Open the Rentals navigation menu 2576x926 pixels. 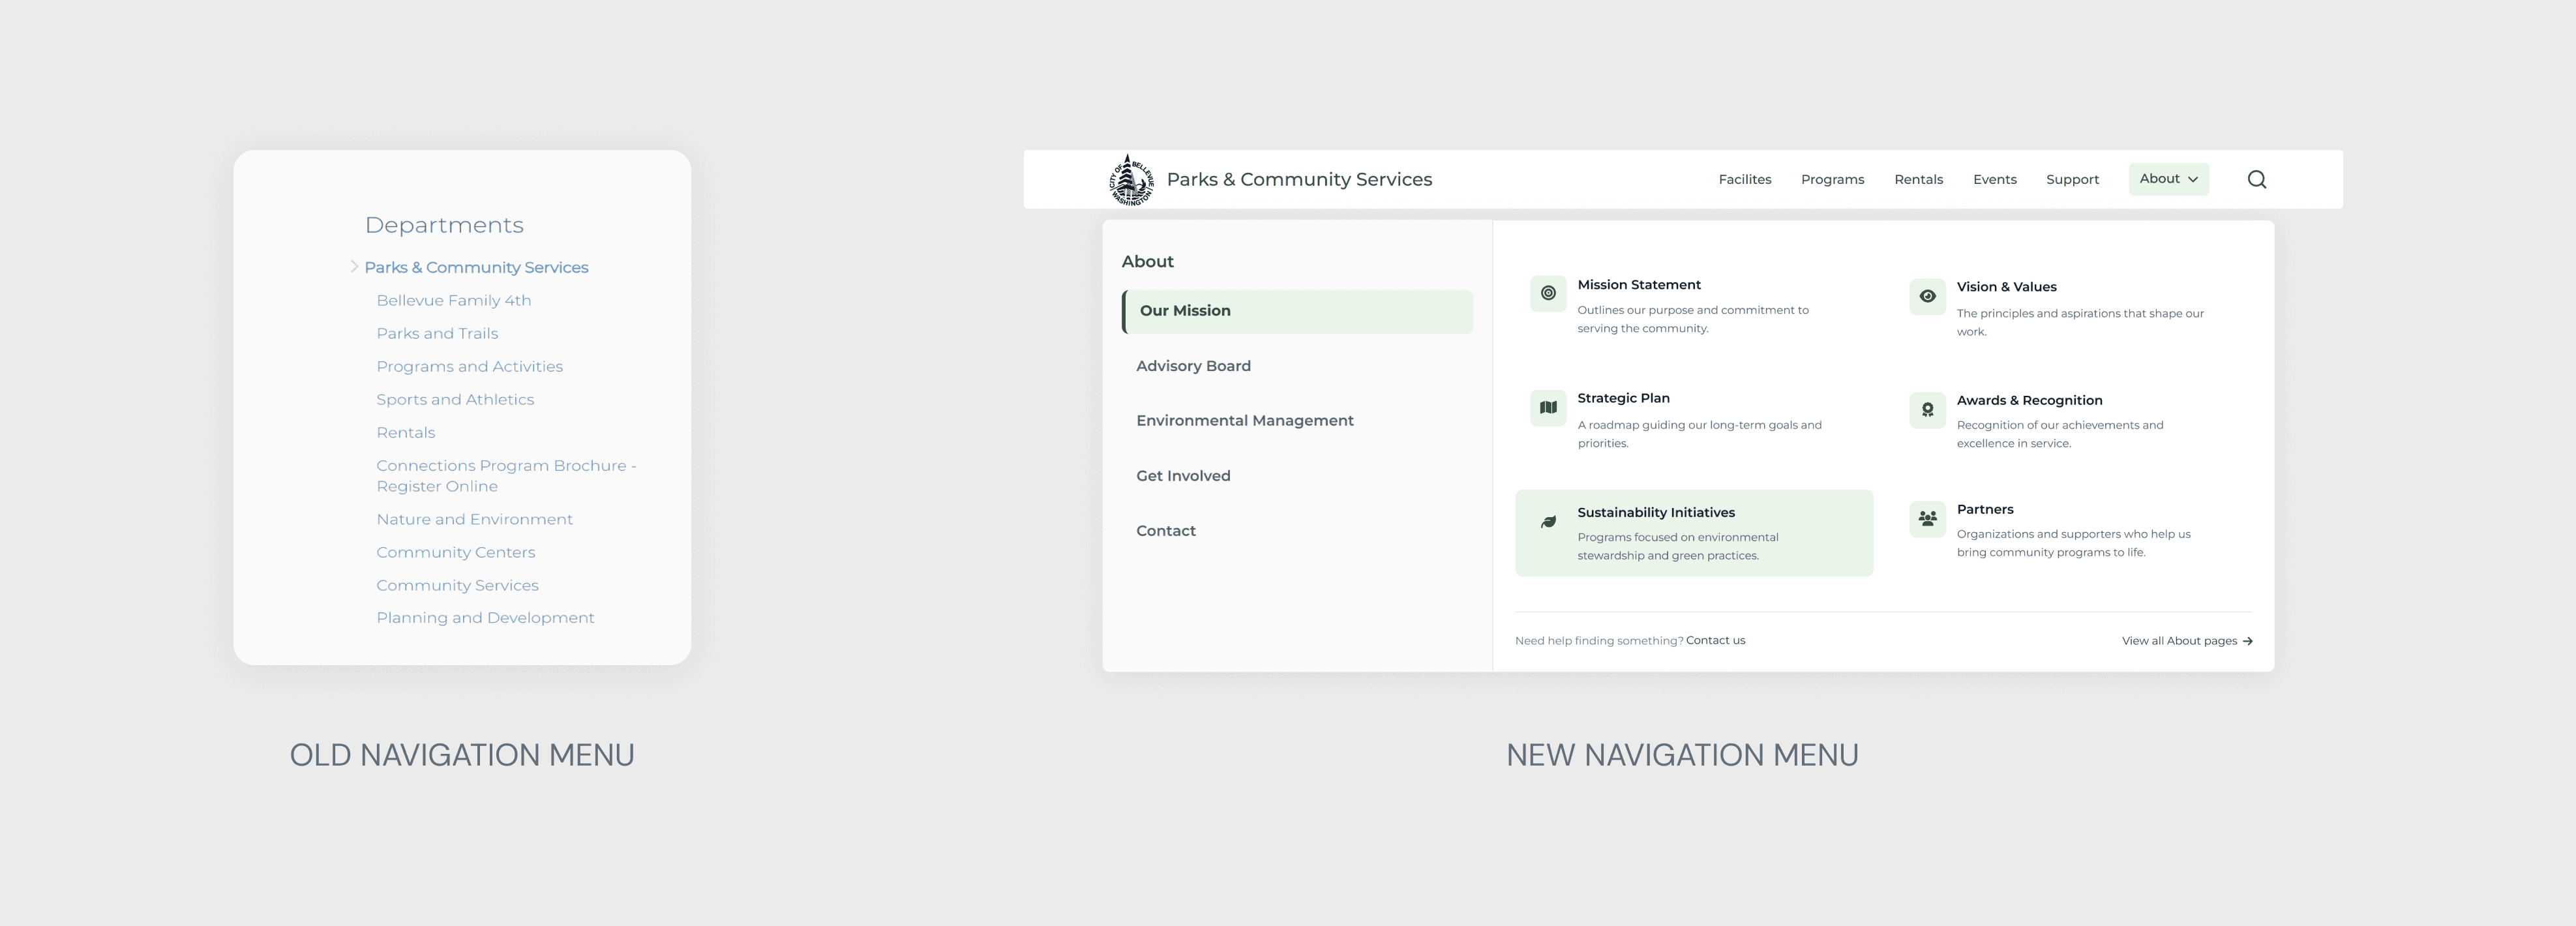coord(1918,180)
